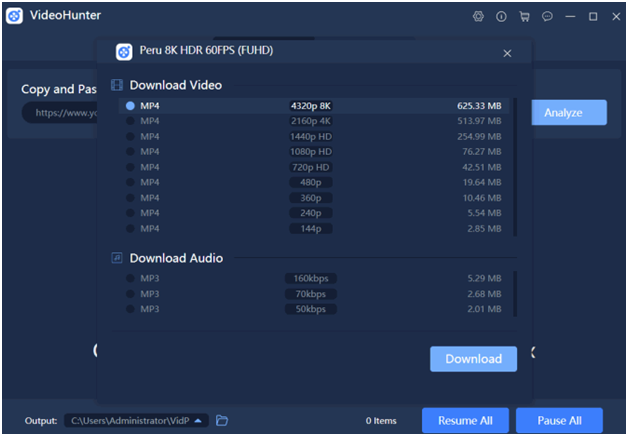Viewport: 628px width, 437px height.
Task: Click the Download button
Action: coord(473,359)
